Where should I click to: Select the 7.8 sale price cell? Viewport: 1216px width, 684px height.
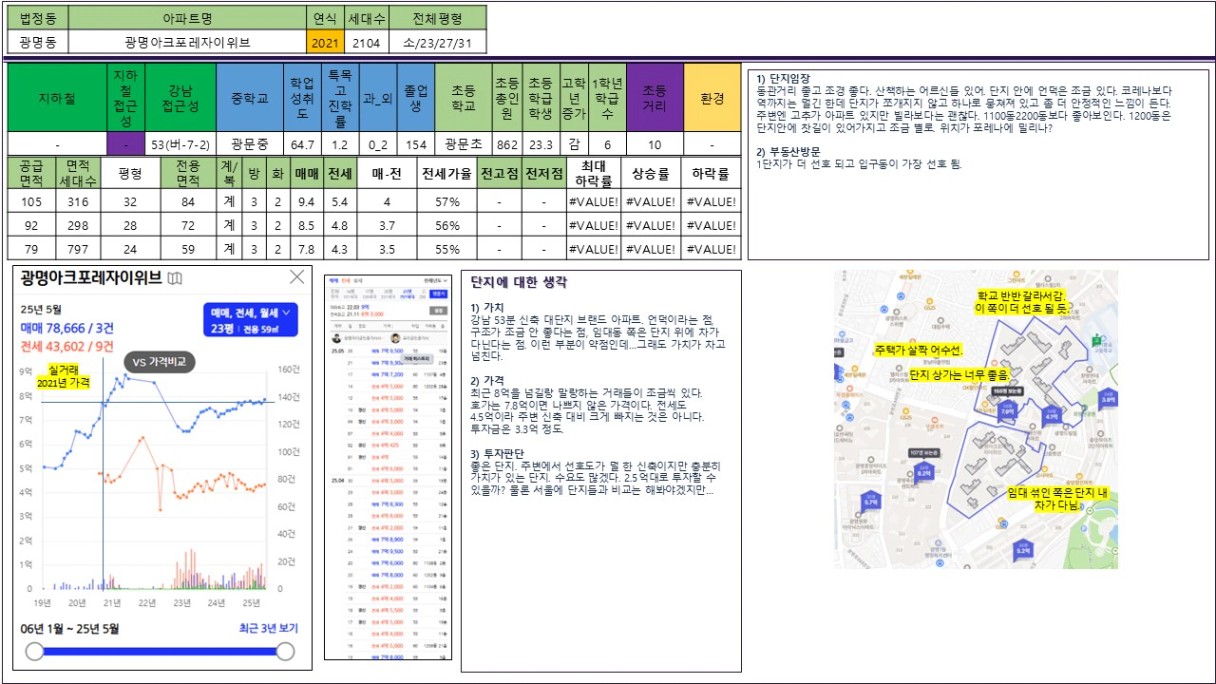tap(307, 248)
